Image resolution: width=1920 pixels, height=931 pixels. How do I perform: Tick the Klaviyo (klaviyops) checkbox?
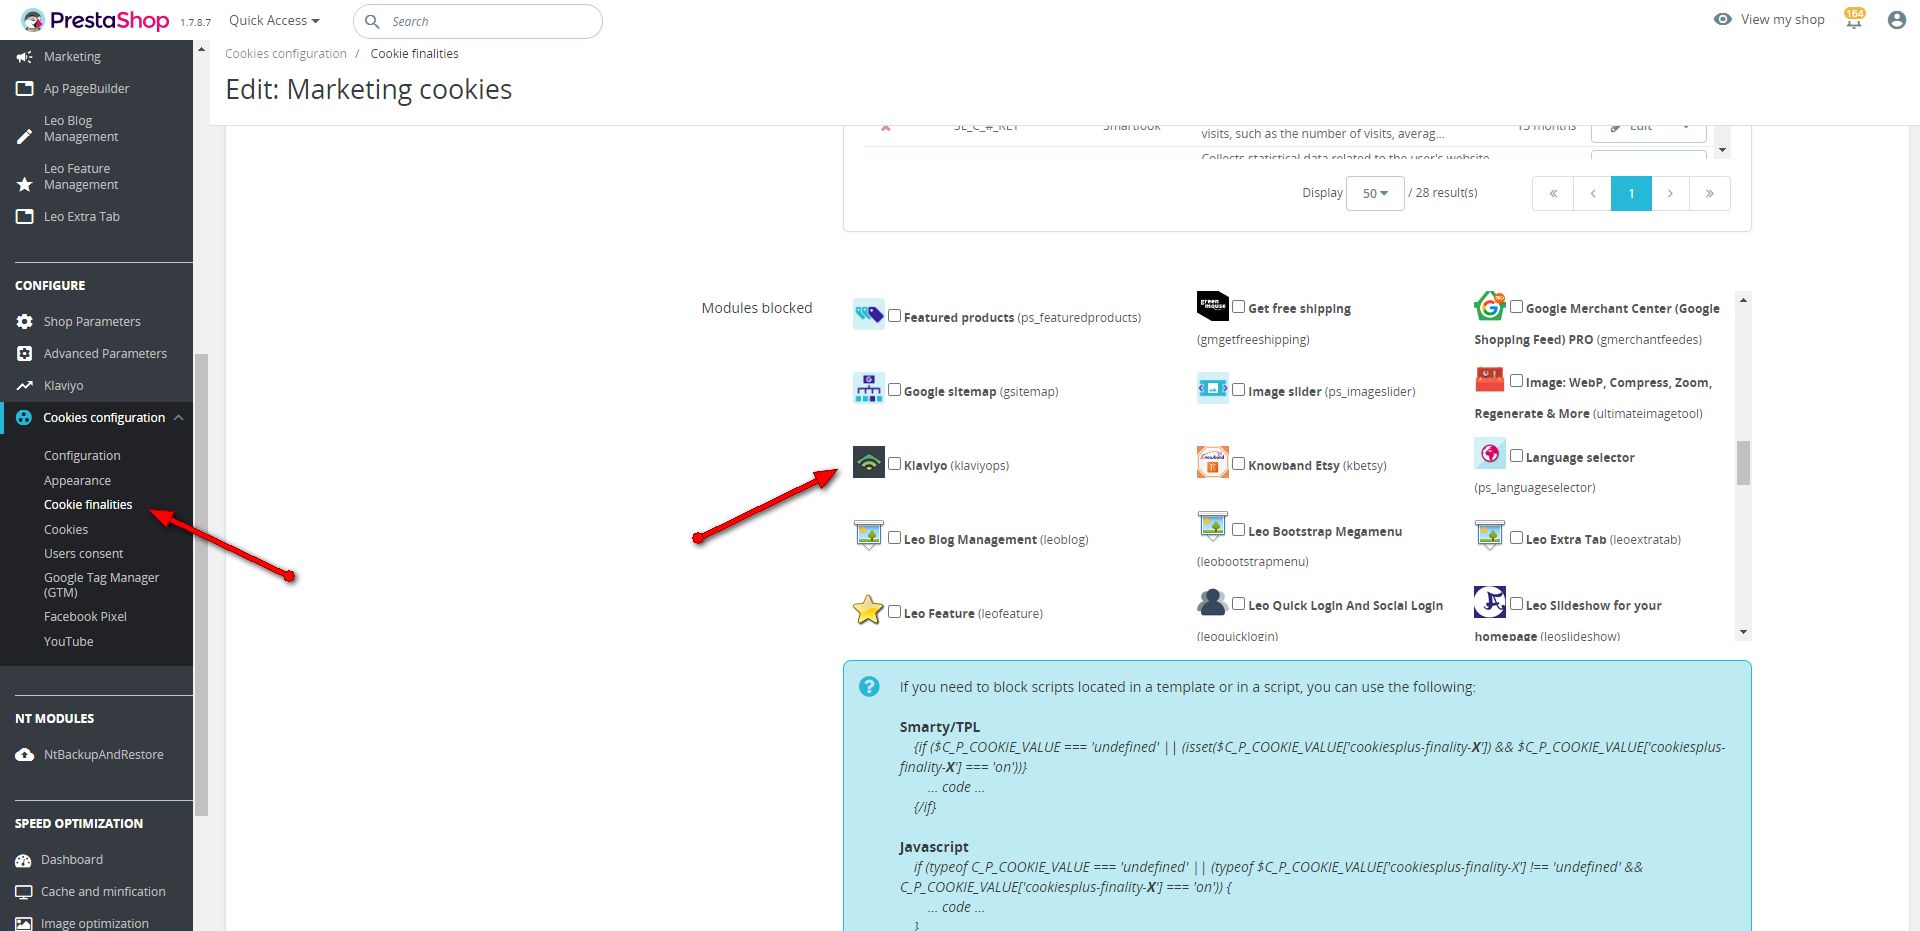click(x=895, y=464)
